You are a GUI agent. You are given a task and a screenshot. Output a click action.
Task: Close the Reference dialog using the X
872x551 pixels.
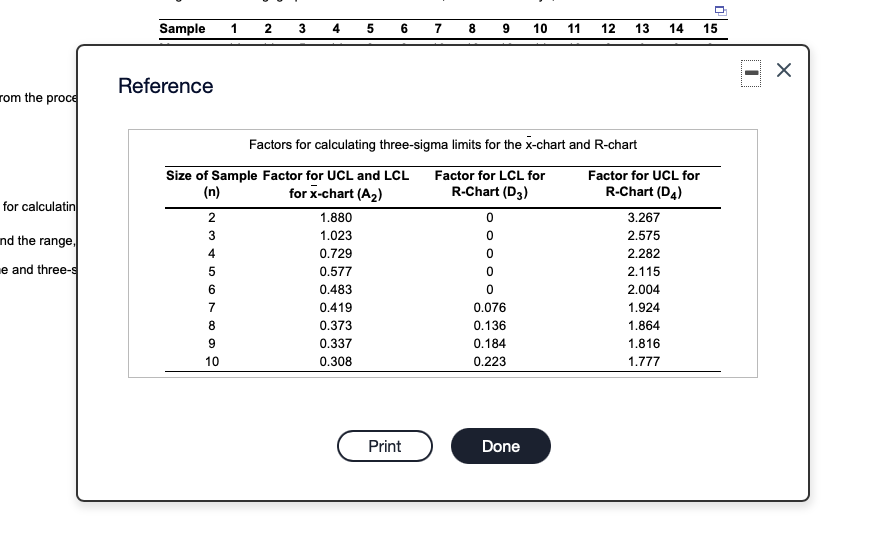click(x=784, y=70)
